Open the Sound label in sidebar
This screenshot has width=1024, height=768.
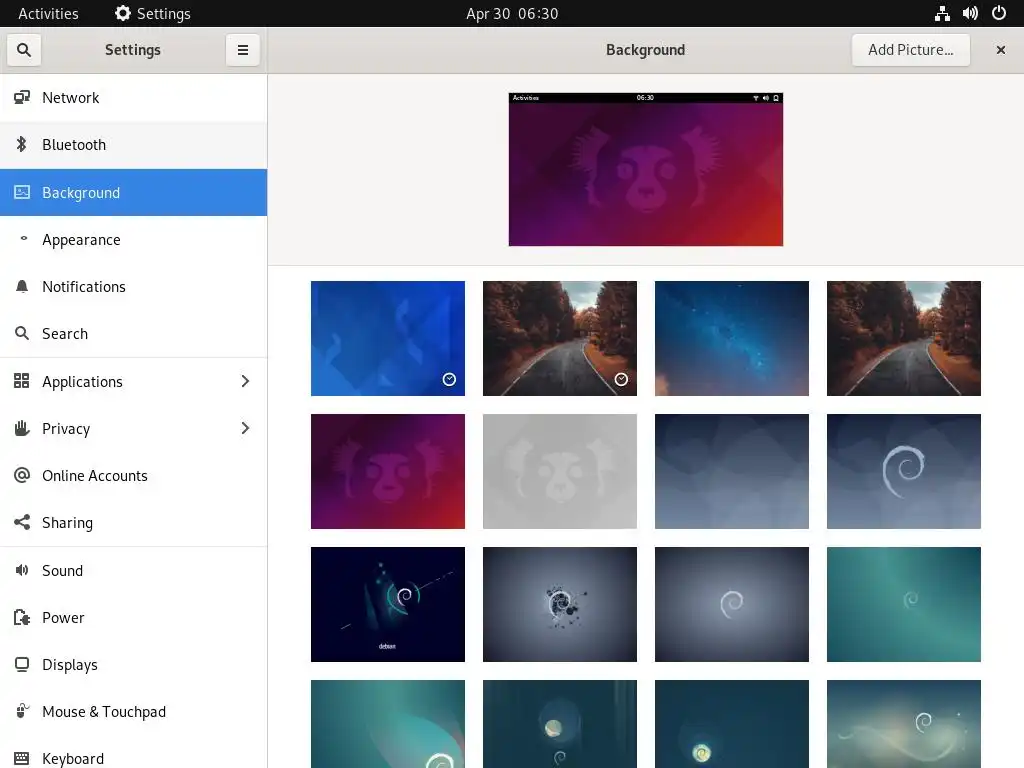(62, 570)
